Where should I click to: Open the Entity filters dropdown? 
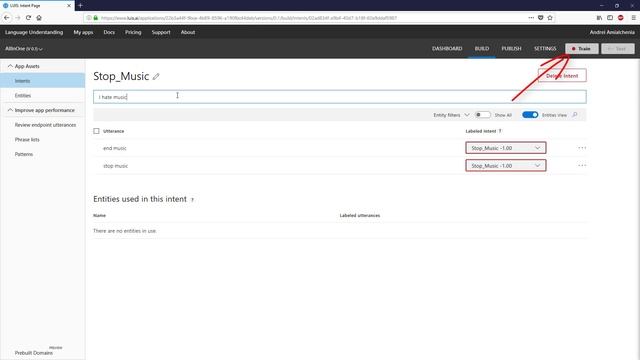click(x=451, y=115)
